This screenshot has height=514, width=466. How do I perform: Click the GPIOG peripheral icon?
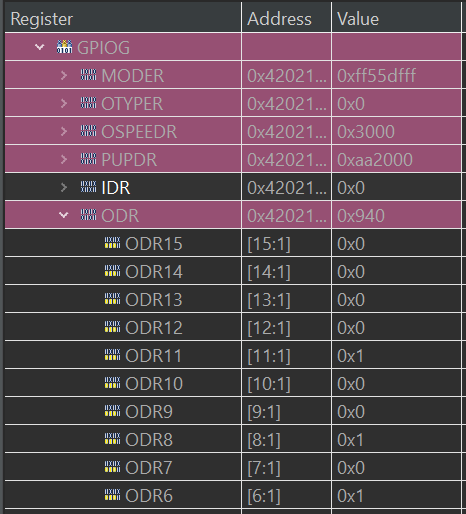[64, 47]
